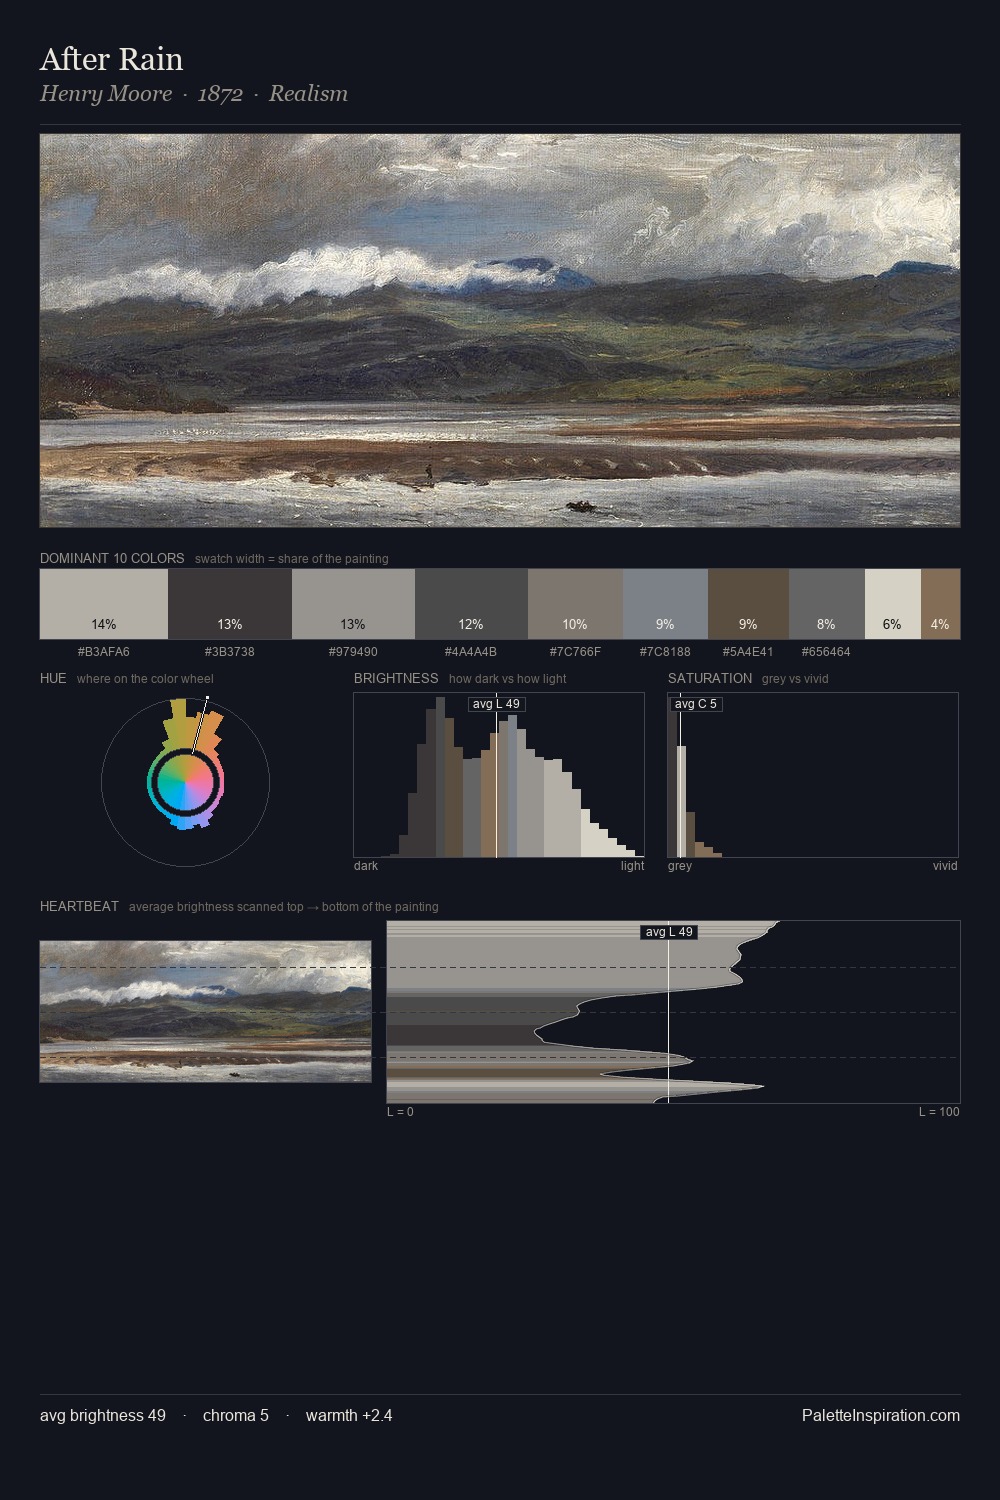Click the 14% swatch #B3AFA6
The width and height of the screenshot is (1000, 1500).
(104, 604)
